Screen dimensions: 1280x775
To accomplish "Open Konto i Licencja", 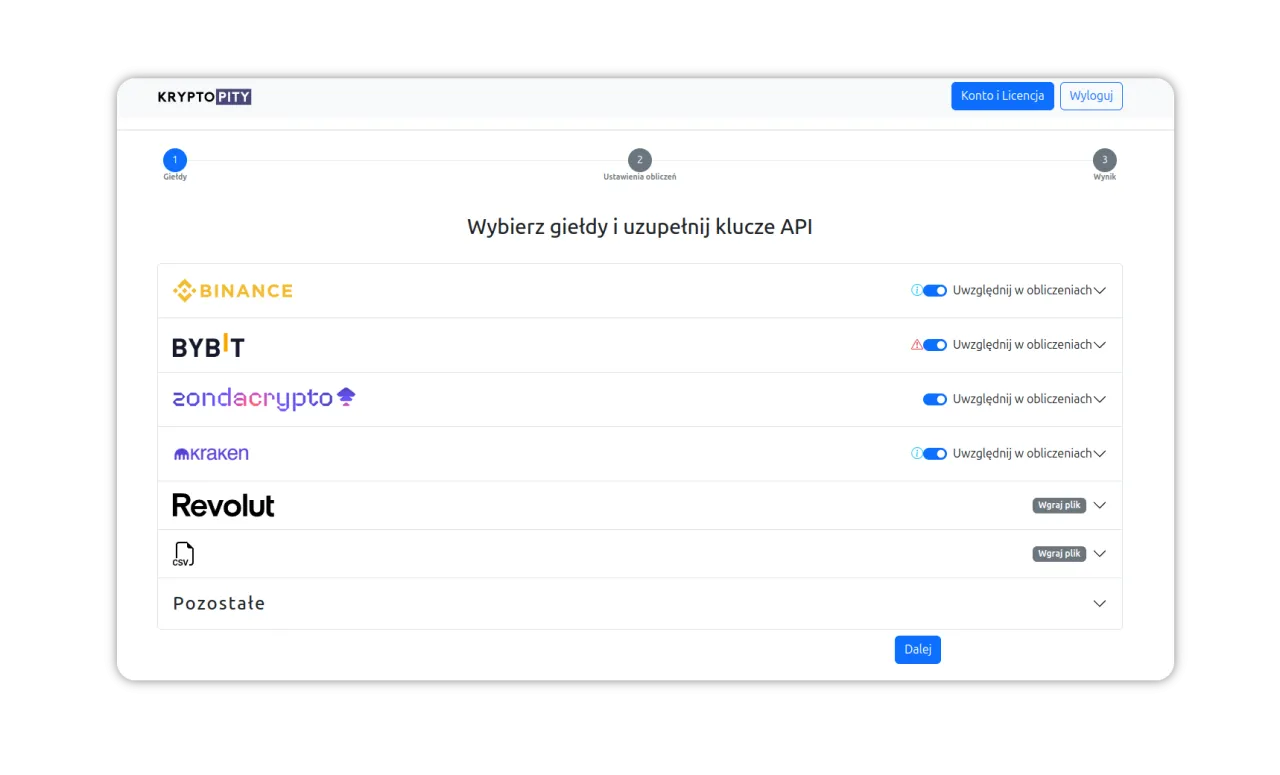I will [1002, 96].
